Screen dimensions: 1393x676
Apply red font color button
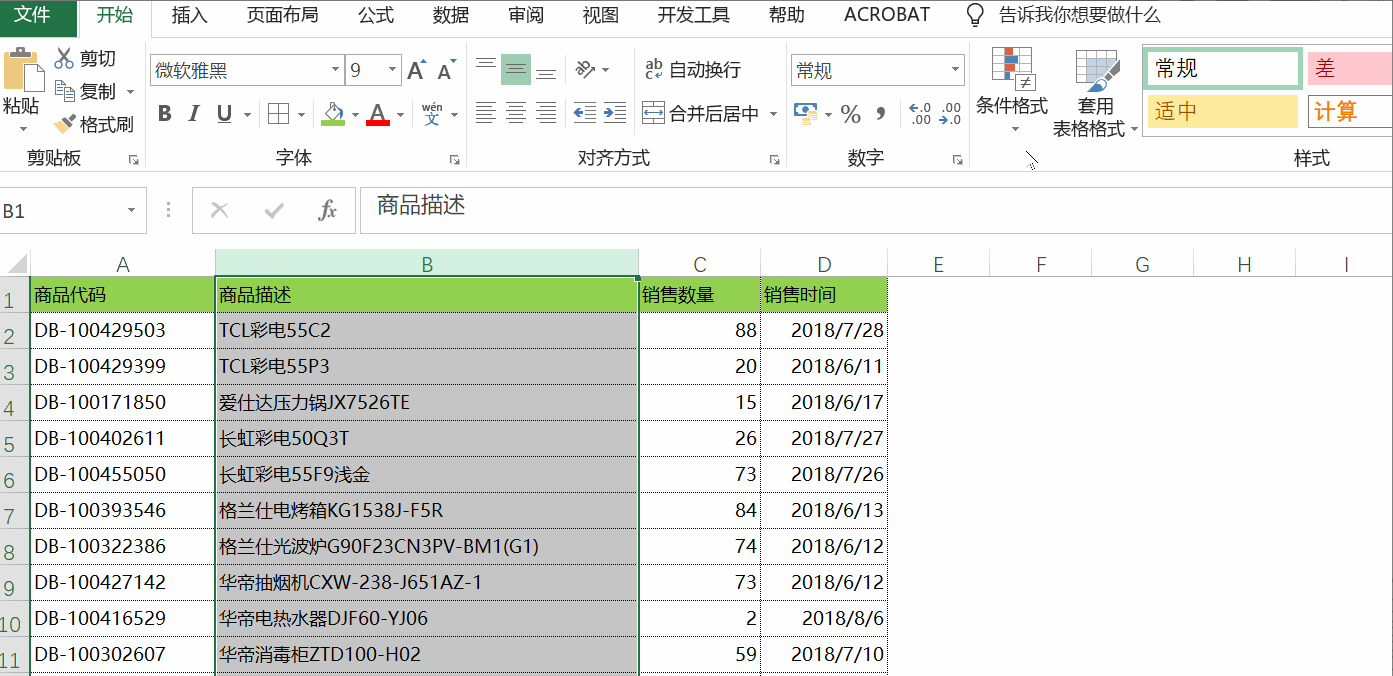pos(377,114)
